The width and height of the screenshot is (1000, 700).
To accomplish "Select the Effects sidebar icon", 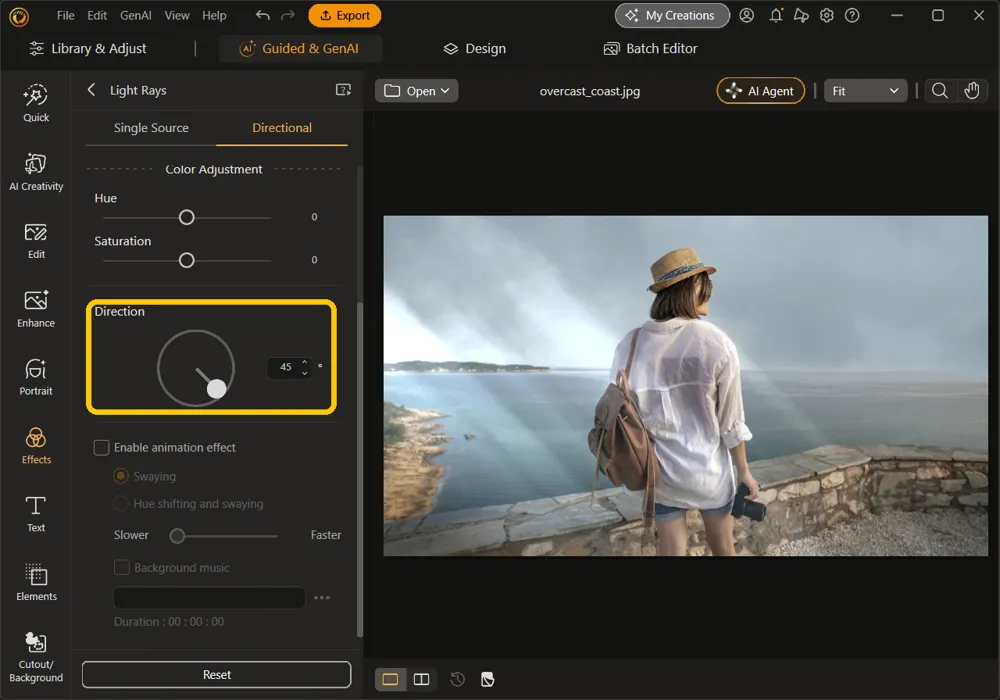I will [x=36, y=446].
